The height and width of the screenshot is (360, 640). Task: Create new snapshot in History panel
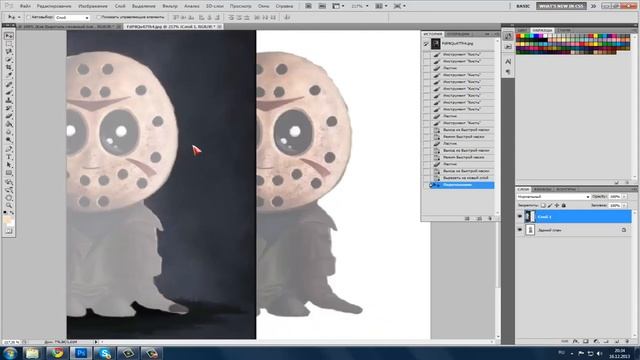[x=479, y=218]
